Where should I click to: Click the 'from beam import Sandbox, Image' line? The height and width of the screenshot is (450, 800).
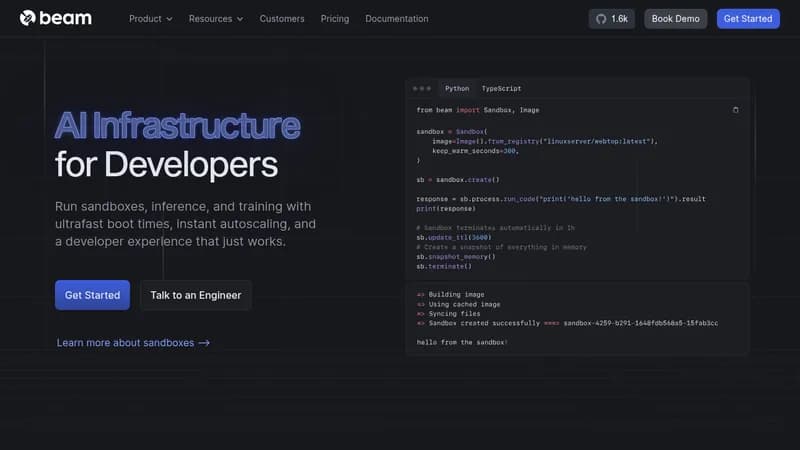coord(478,110)
